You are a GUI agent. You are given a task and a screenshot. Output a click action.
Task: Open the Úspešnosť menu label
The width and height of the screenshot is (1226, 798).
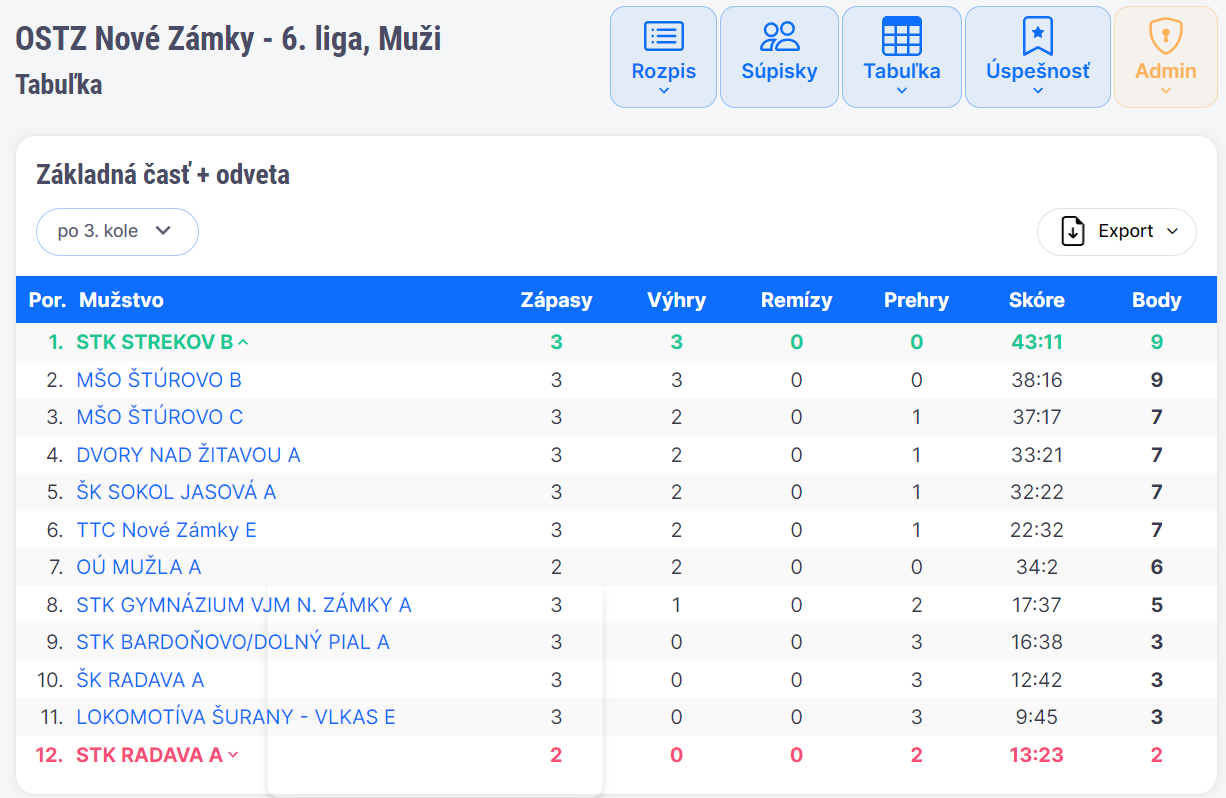click(x=1038, y=71)
